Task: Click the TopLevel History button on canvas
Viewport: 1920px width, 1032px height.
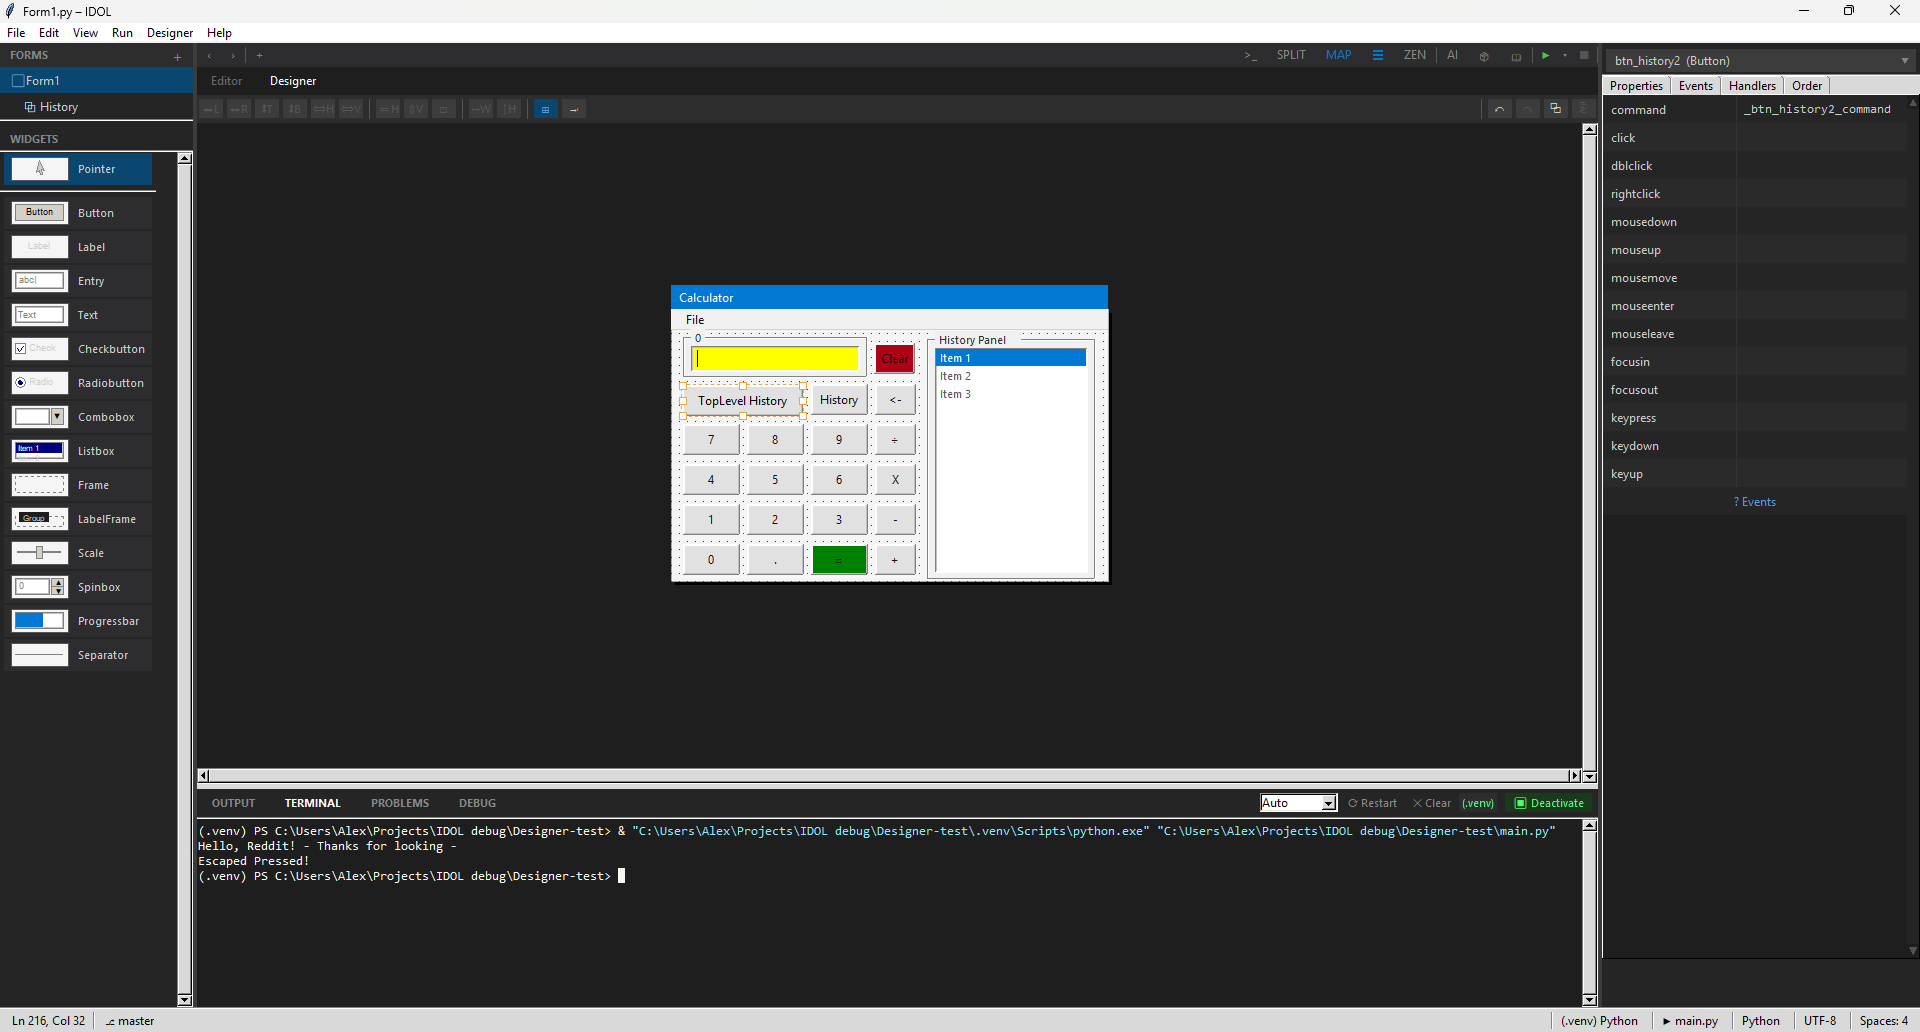Action: 742,401
